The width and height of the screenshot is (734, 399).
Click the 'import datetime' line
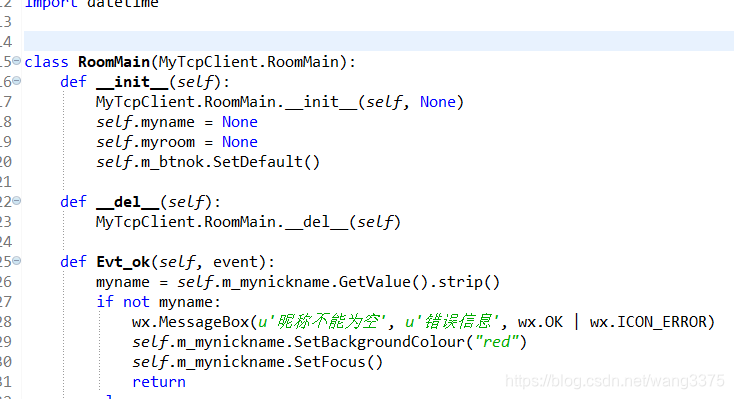[x=91, y=4]
